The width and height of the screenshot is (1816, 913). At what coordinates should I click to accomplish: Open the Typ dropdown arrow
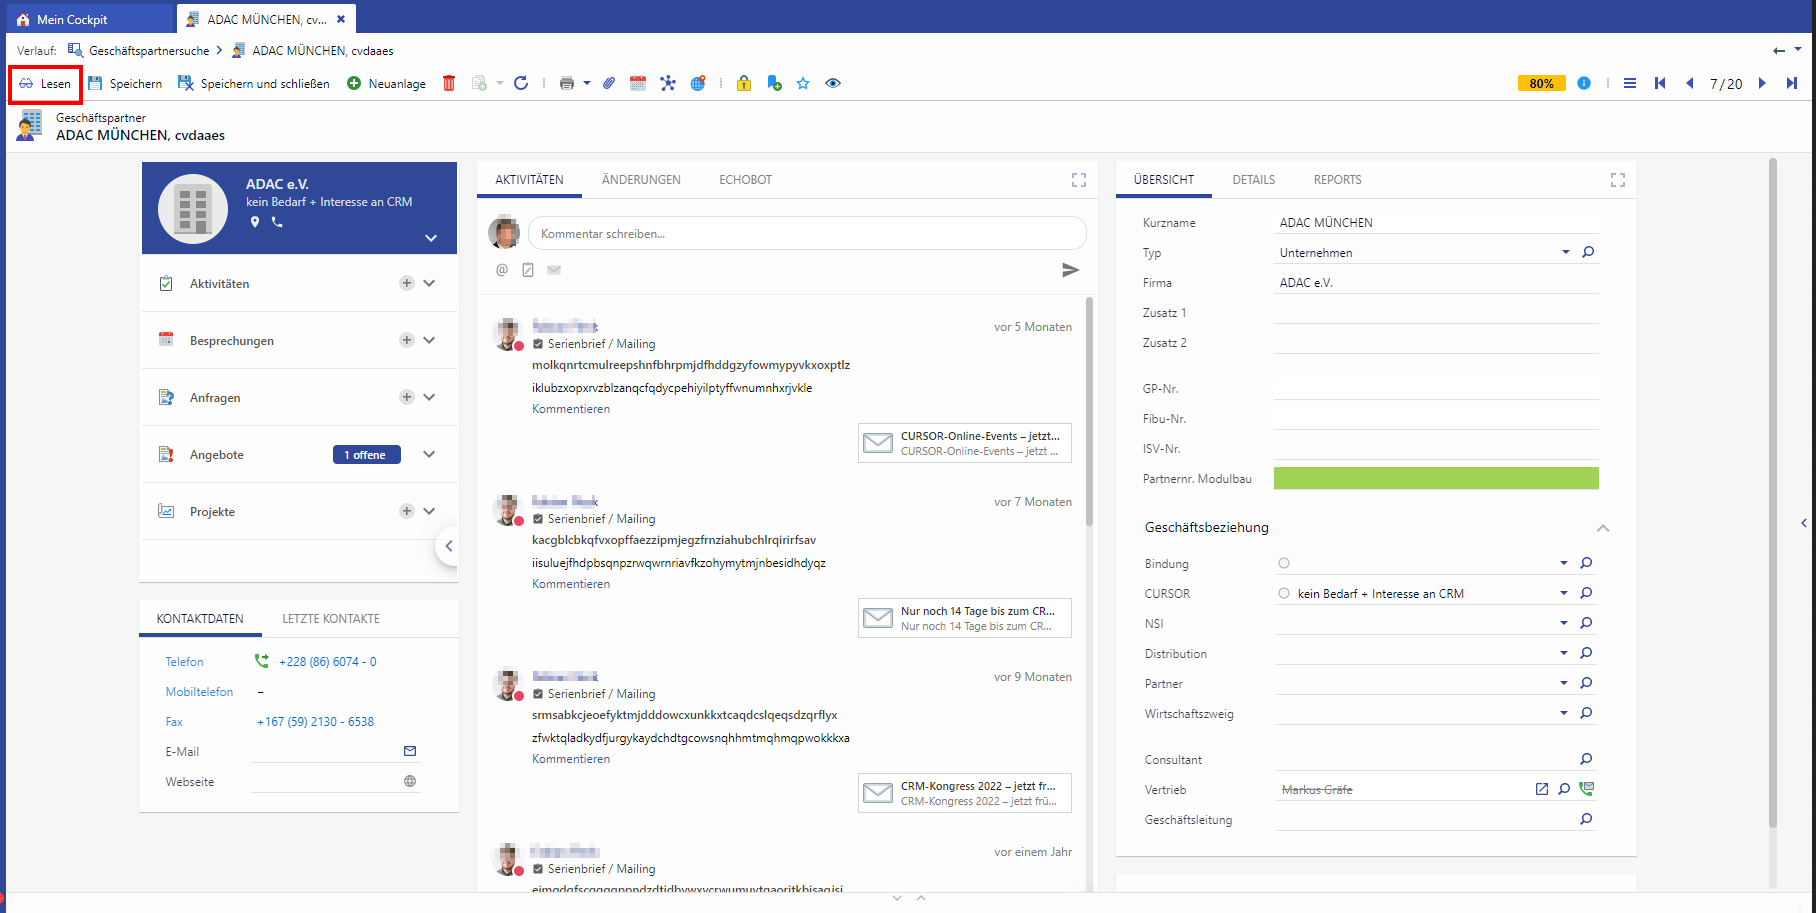pyautogui.click(x=1565, y=252)
